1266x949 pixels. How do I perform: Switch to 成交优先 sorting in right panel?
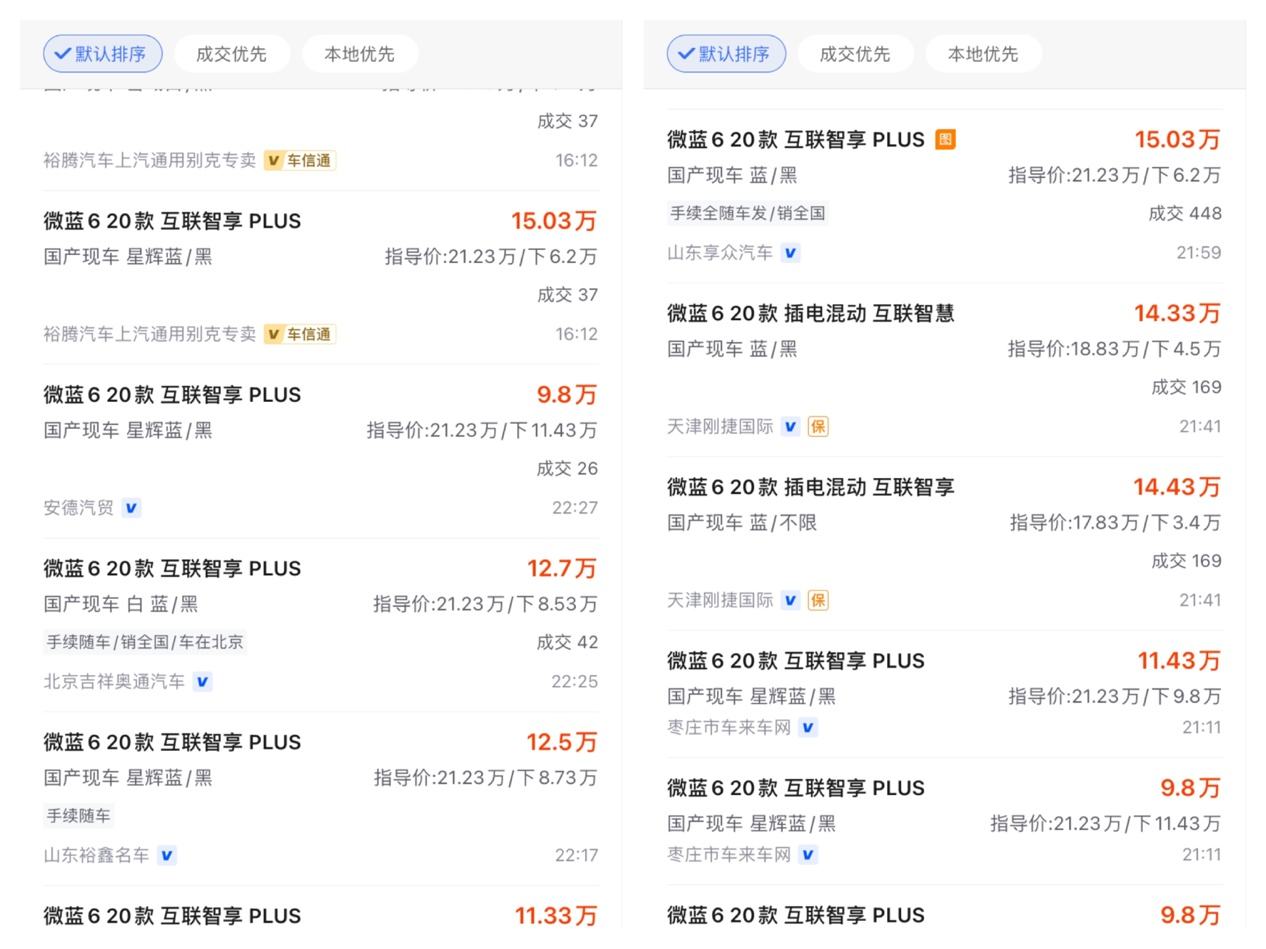click(x=855, y=53)
